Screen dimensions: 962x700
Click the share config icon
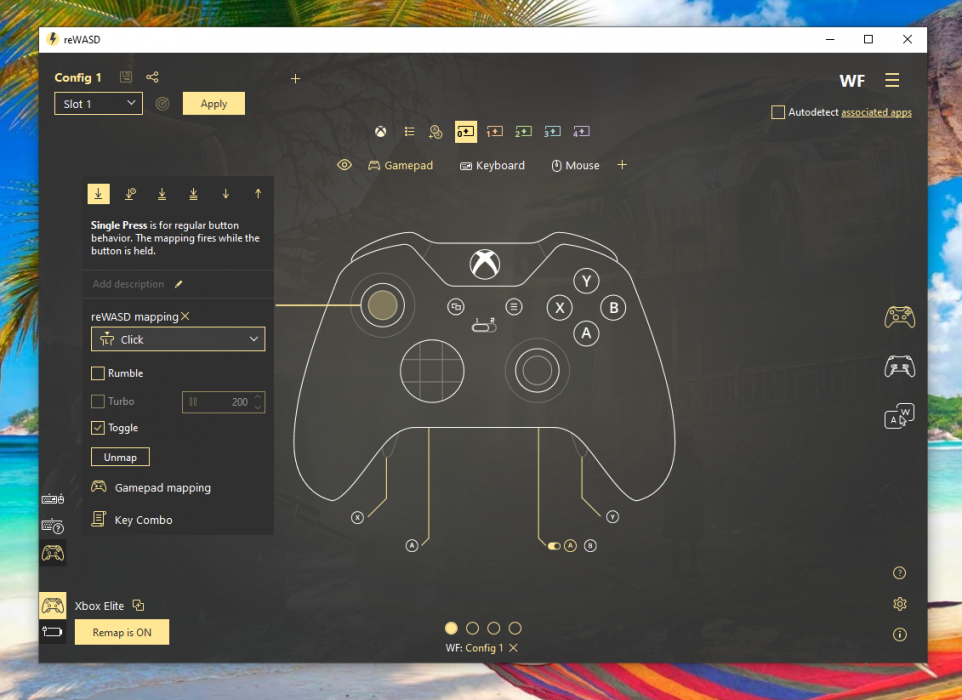coord(152,77)
